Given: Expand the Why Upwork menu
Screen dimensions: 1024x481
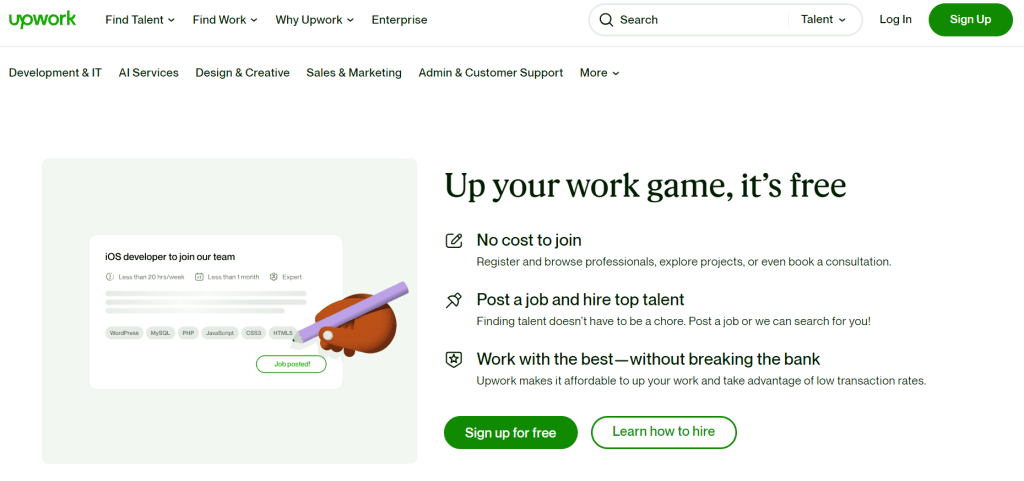Looking at the screenshot, I should (315, 20).
